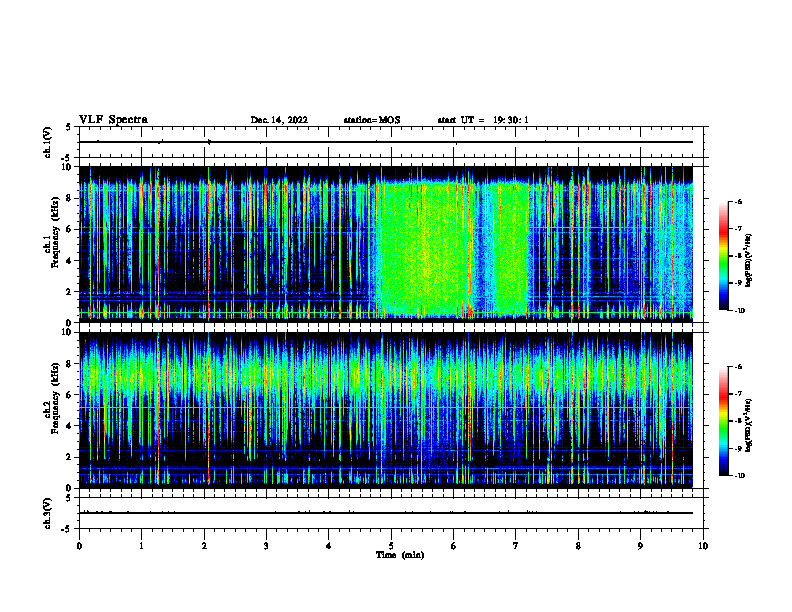Click the time axis end label "10"
Image resolution: width=792 pixels, height=612 pixels.
pyautogui.click(x=703, y=546)
